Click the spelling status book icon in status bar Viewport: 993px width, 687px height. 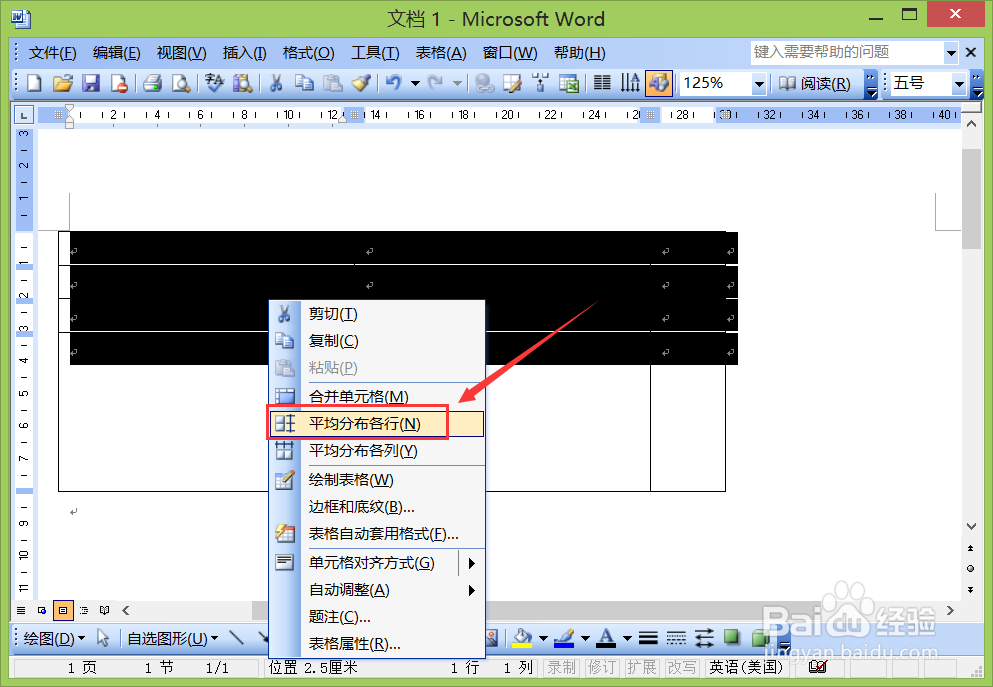818,667
